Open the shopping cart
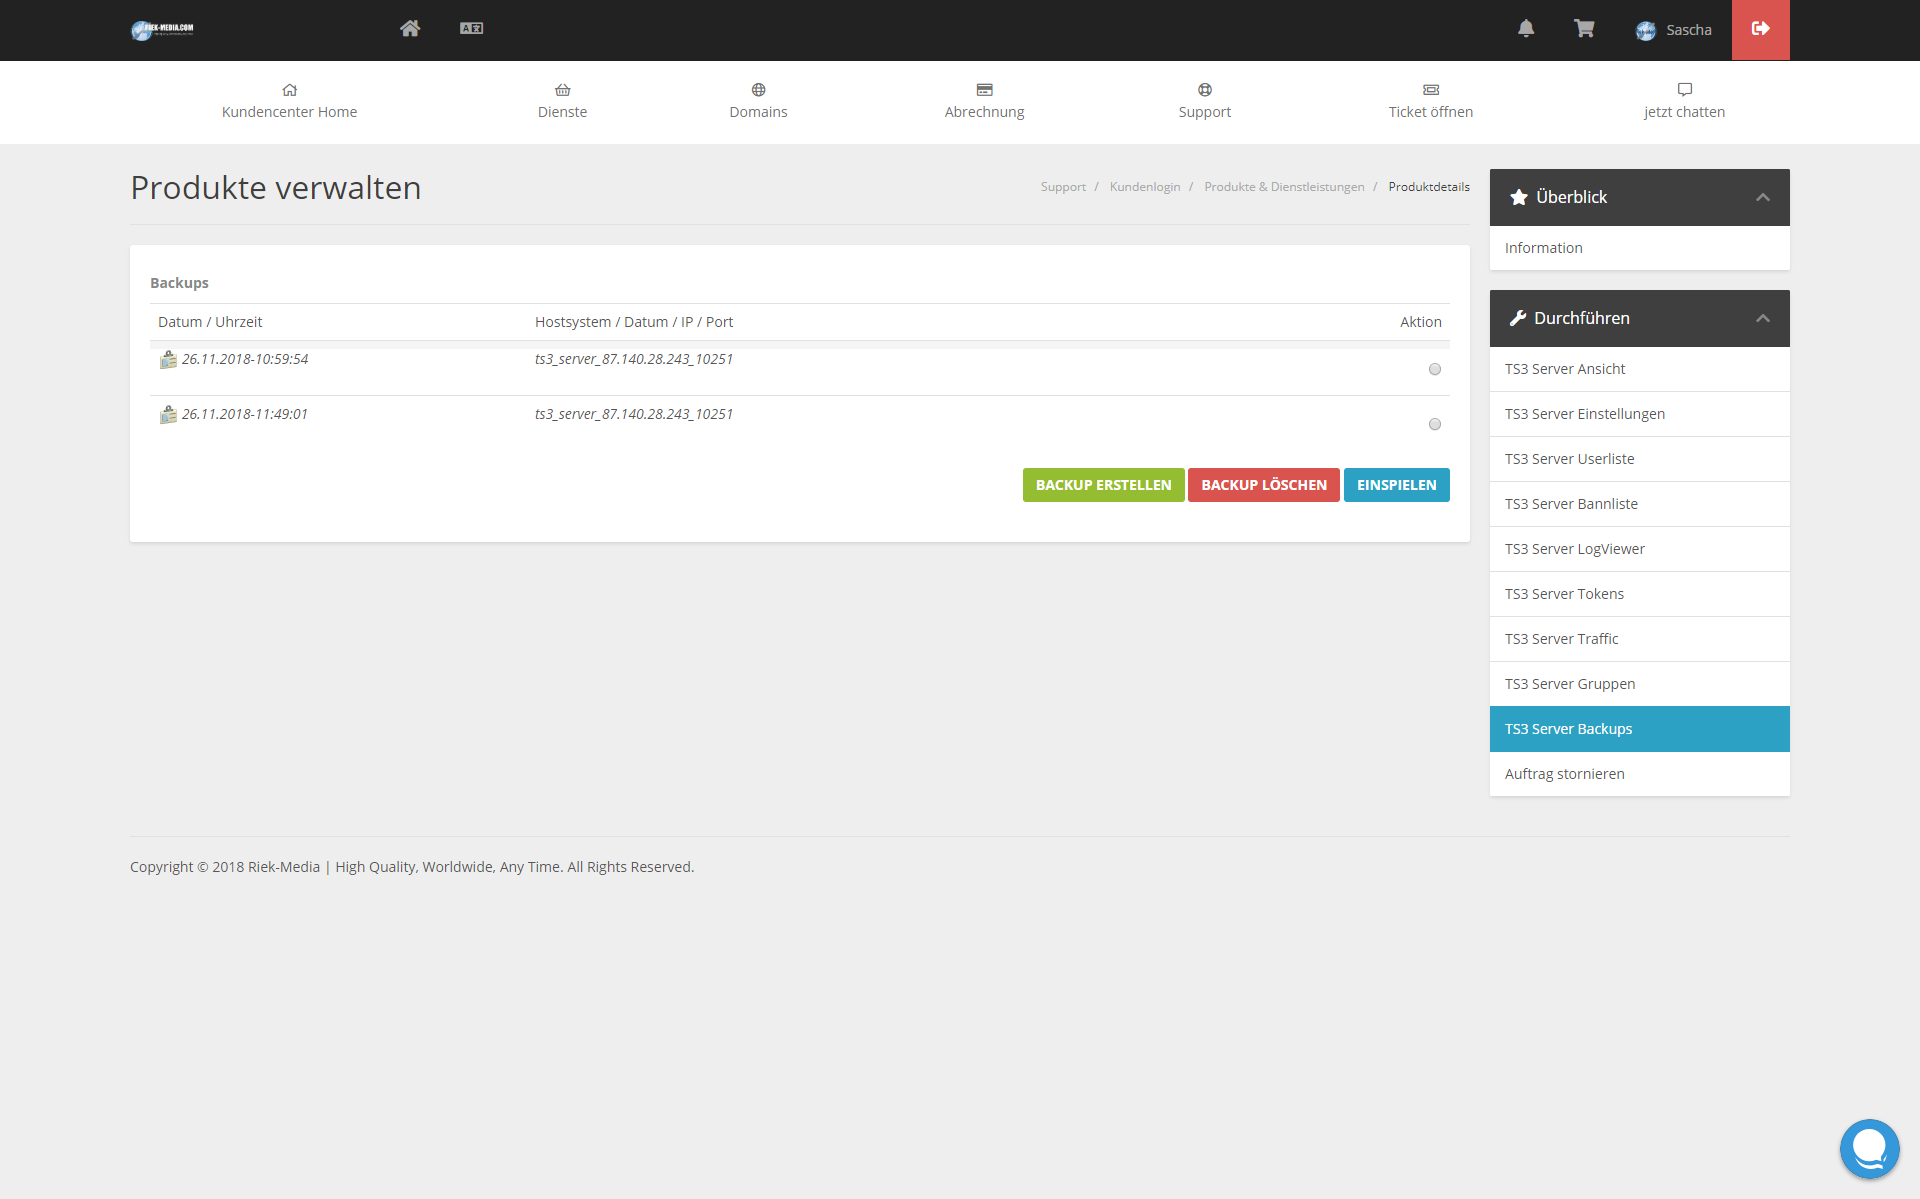 click(x=1584, y=29)
